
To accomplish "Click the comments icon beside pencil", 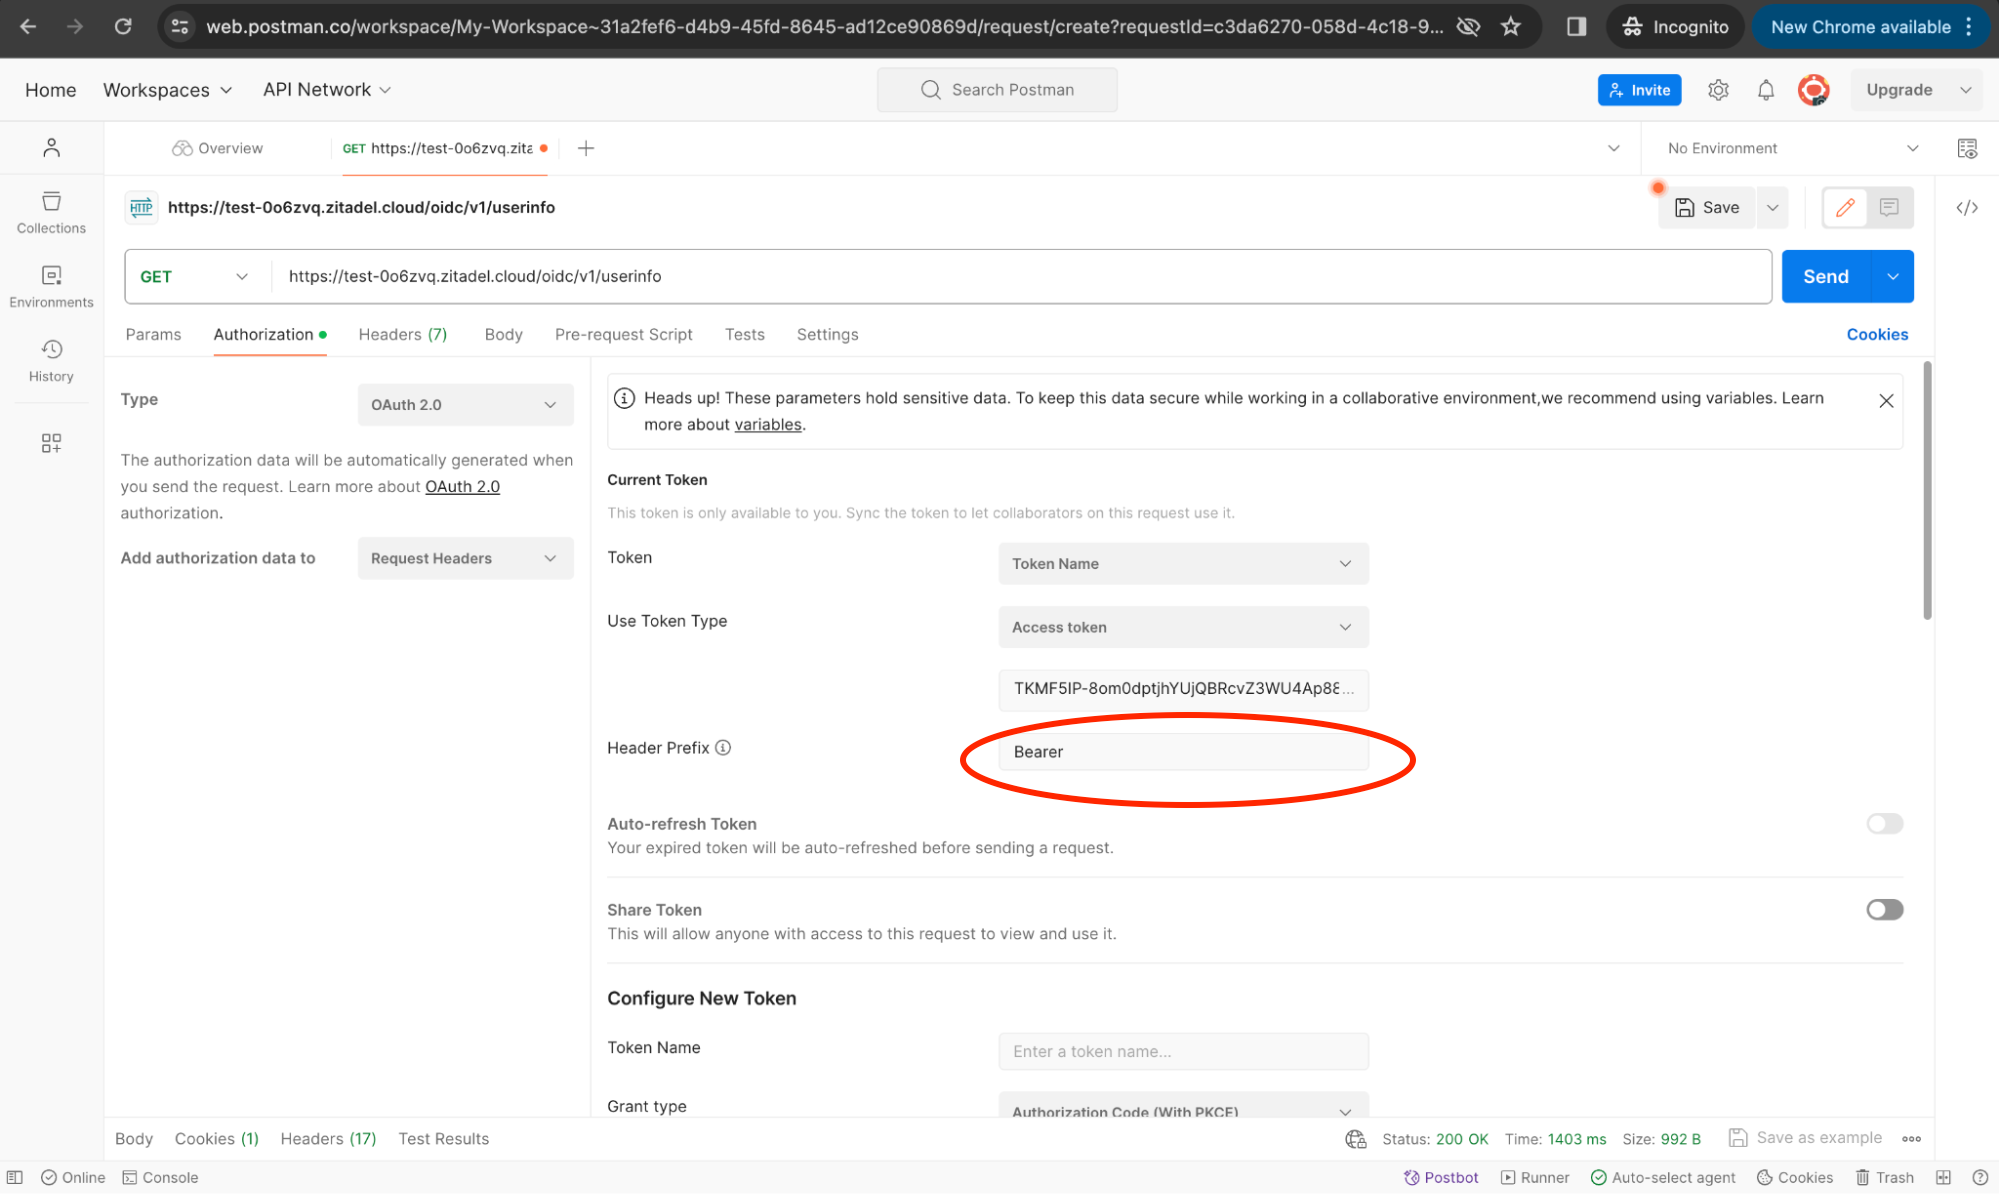I will pyautogui.click(x=1888, y=207).
